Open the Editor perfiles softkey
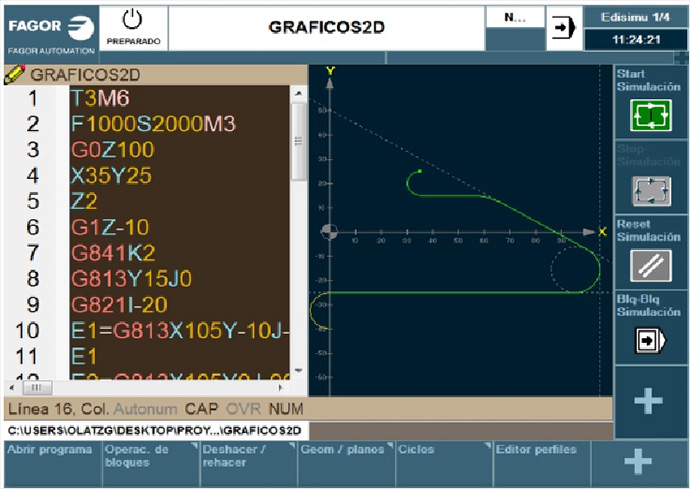The height and width of the screenshot is (489, 690). (x=542, y=463)
